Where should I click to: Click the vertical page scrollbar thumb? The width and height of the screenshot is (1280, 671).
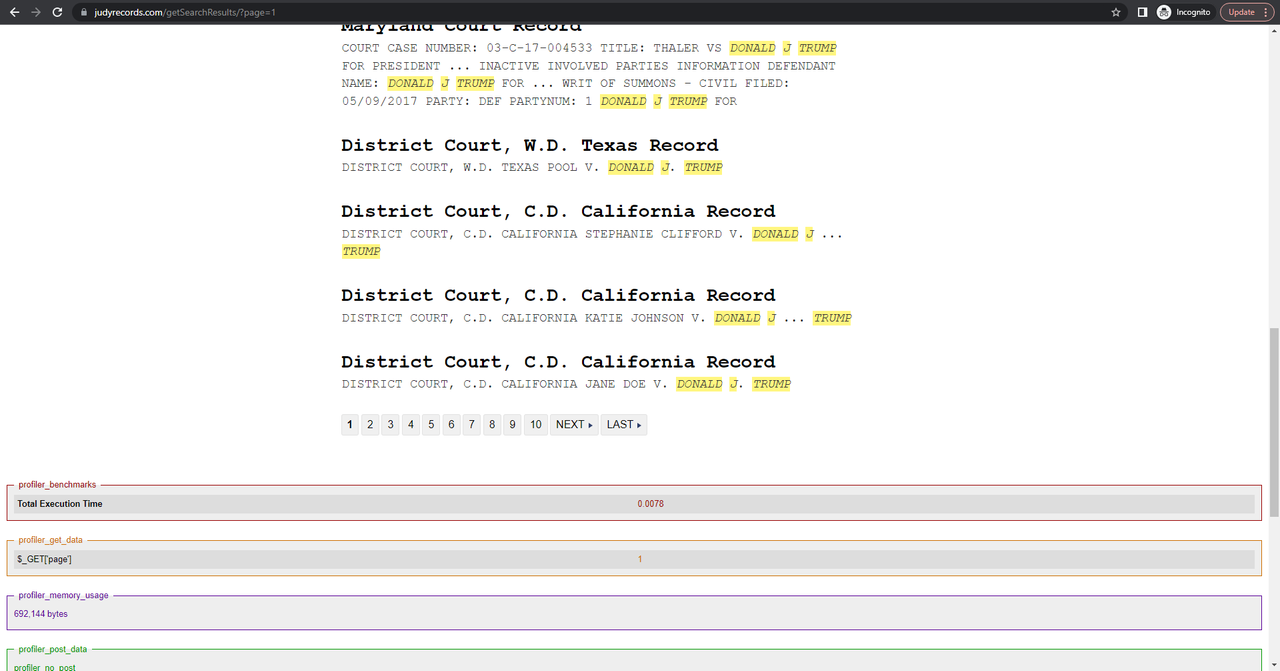tap(1273, 421)
